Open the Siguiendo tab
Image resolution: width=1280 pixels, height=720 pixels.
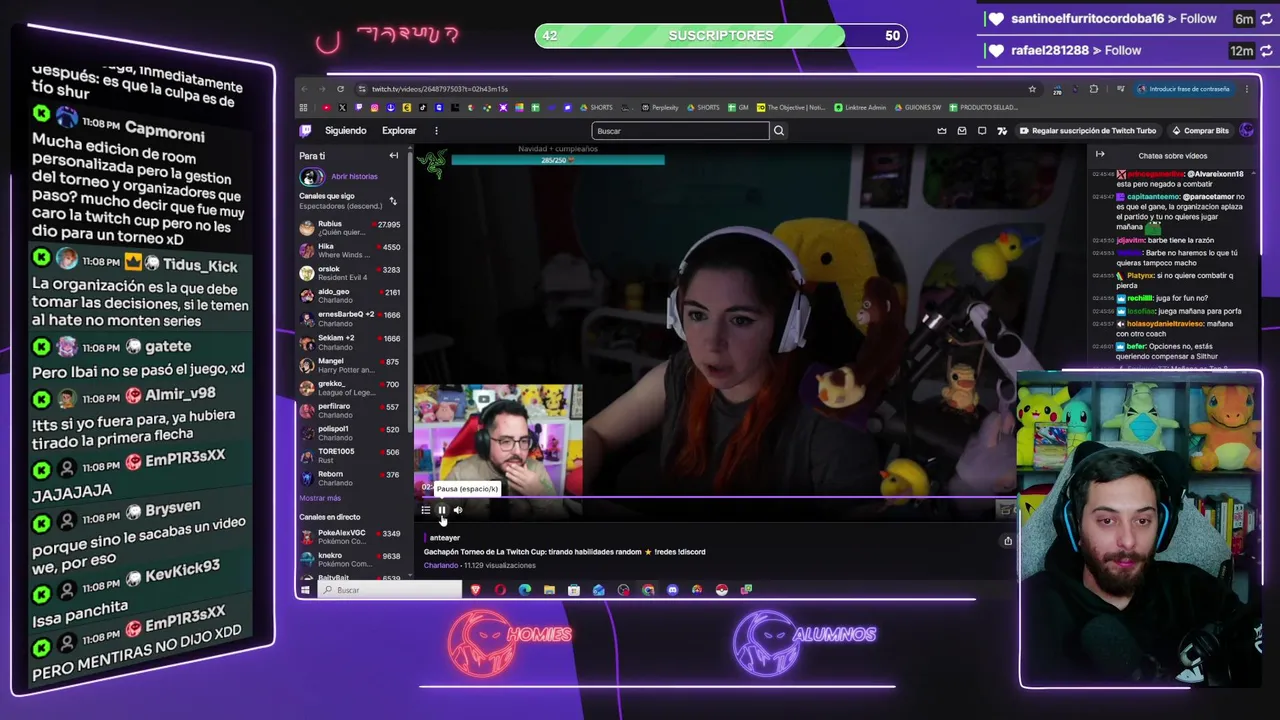click(346, 131)
